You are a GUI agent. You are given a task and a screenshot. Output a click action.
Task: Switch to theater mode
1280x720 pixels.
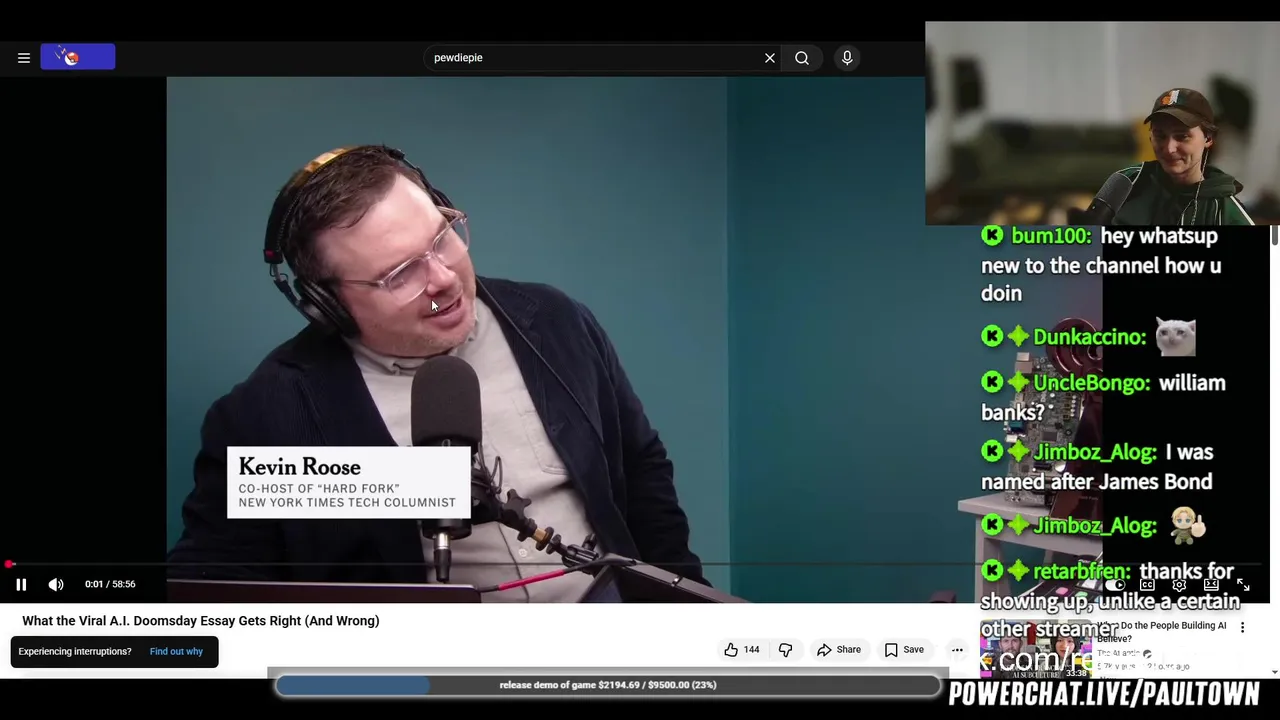pos(1211,585)
